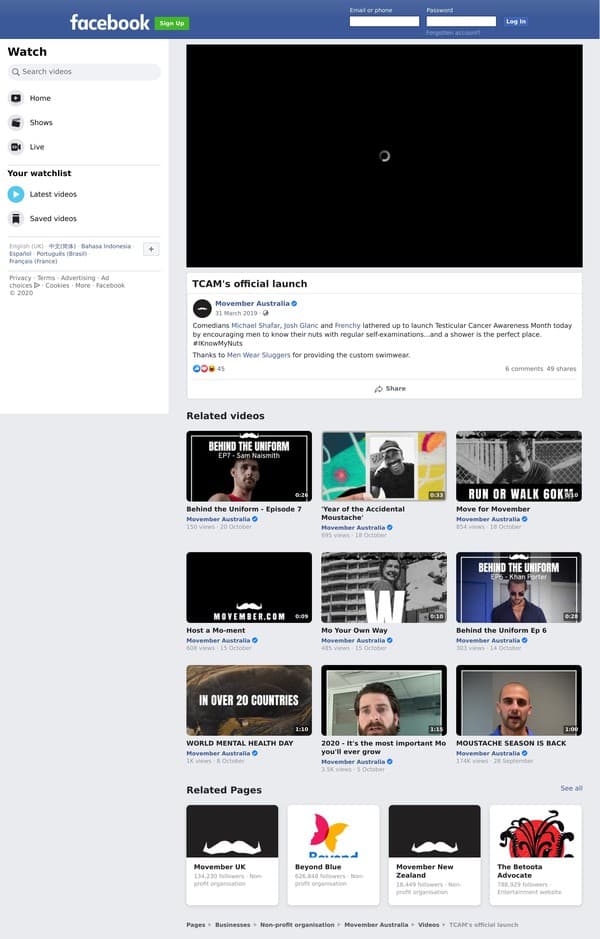The height and width of the screenshot is (939, 600).
Task: Click Movember Australia profile avatar in post
Action: (202, 308)
